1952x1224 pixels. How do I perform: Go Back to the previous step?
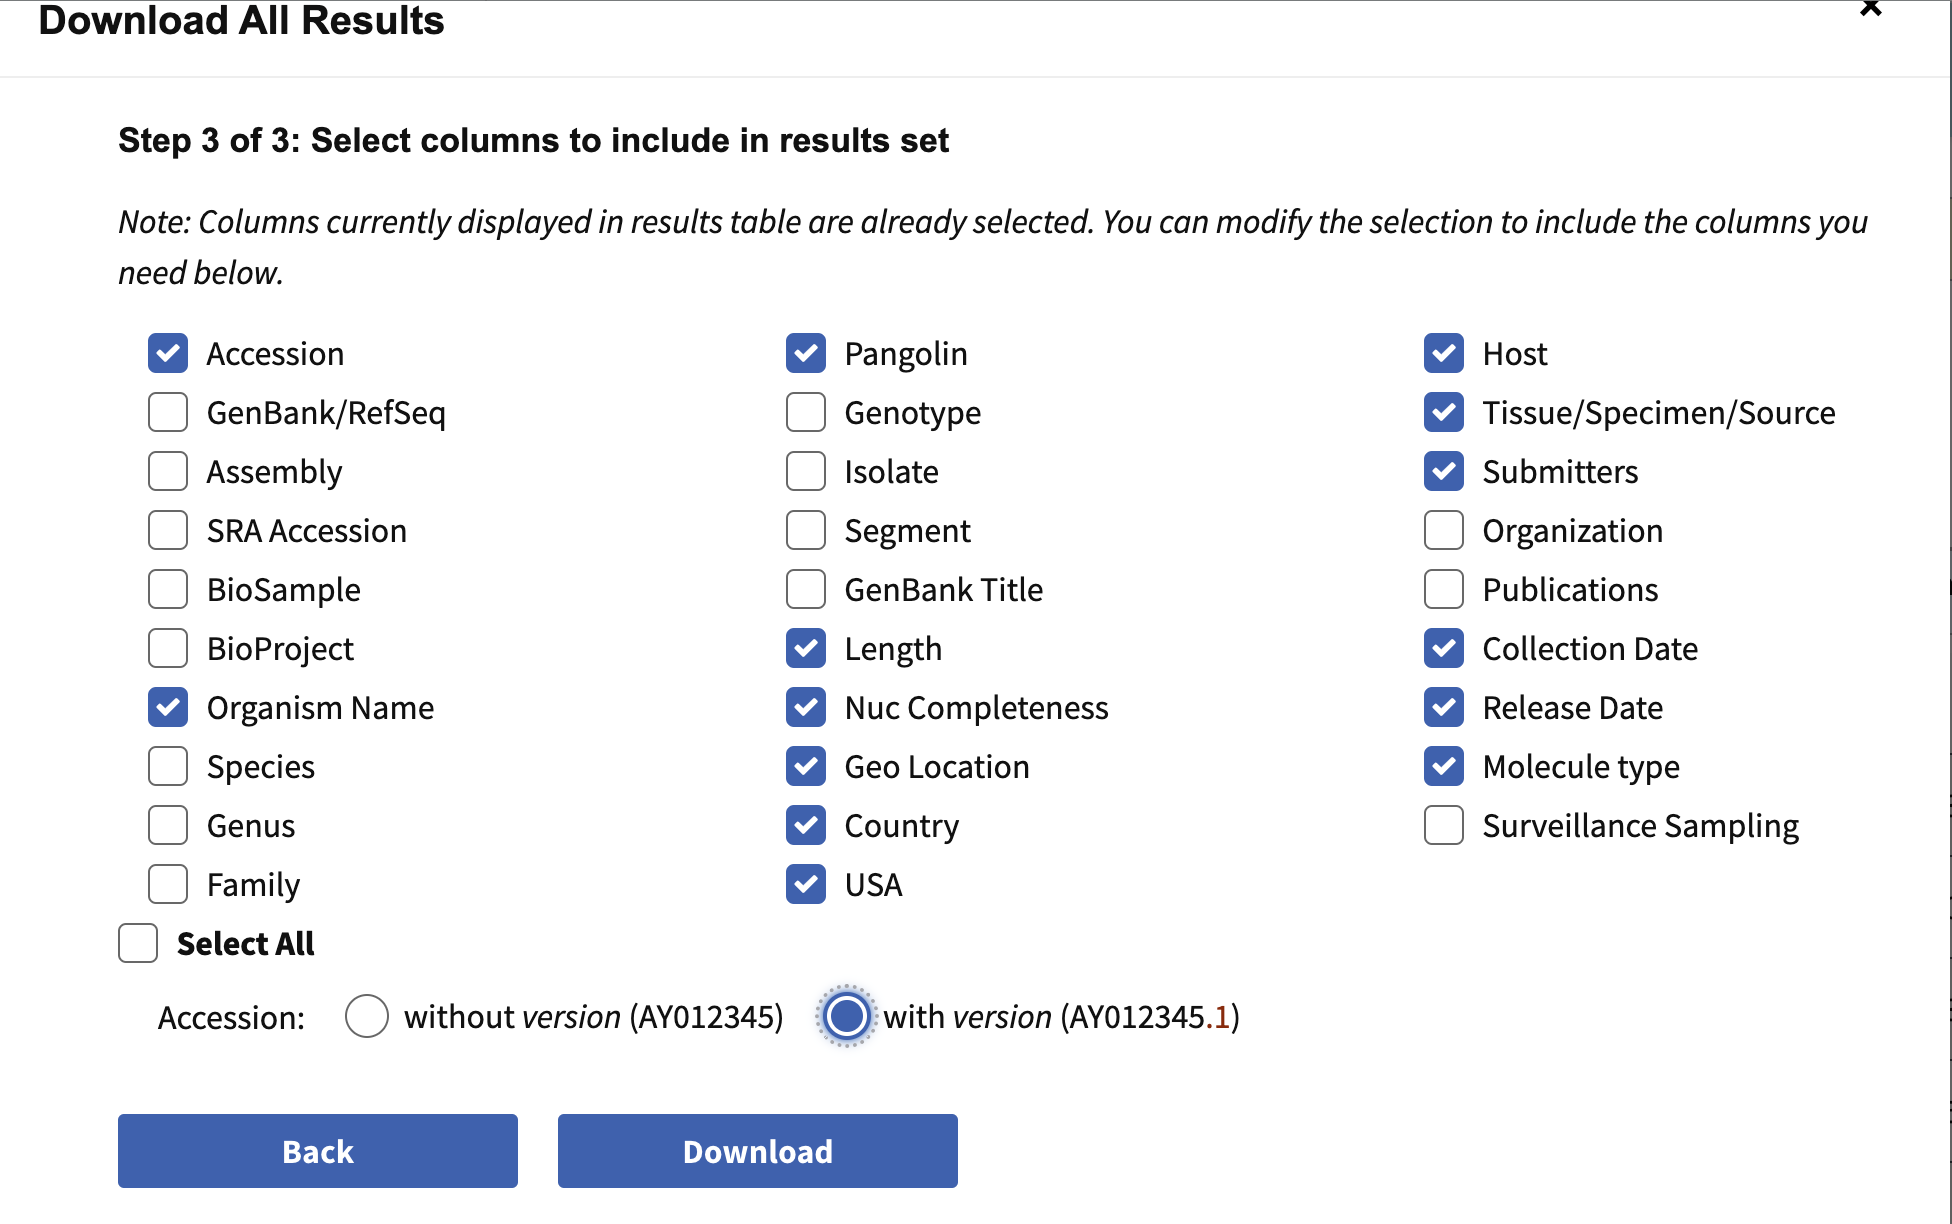tap(317, 1151)
